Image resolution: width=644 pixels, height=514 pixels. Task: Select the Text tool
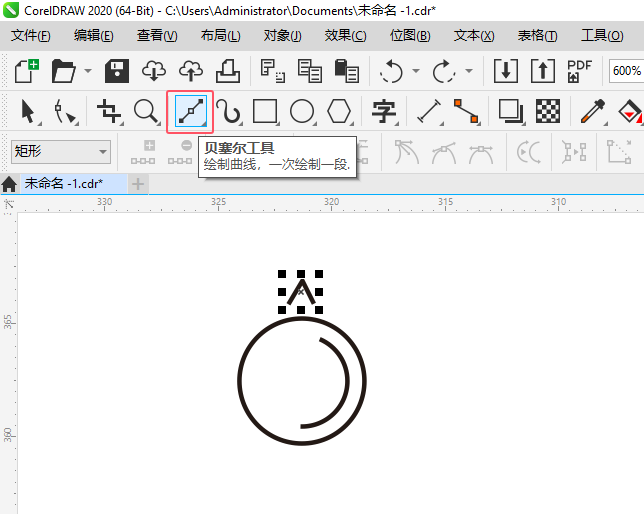[384, 111]
